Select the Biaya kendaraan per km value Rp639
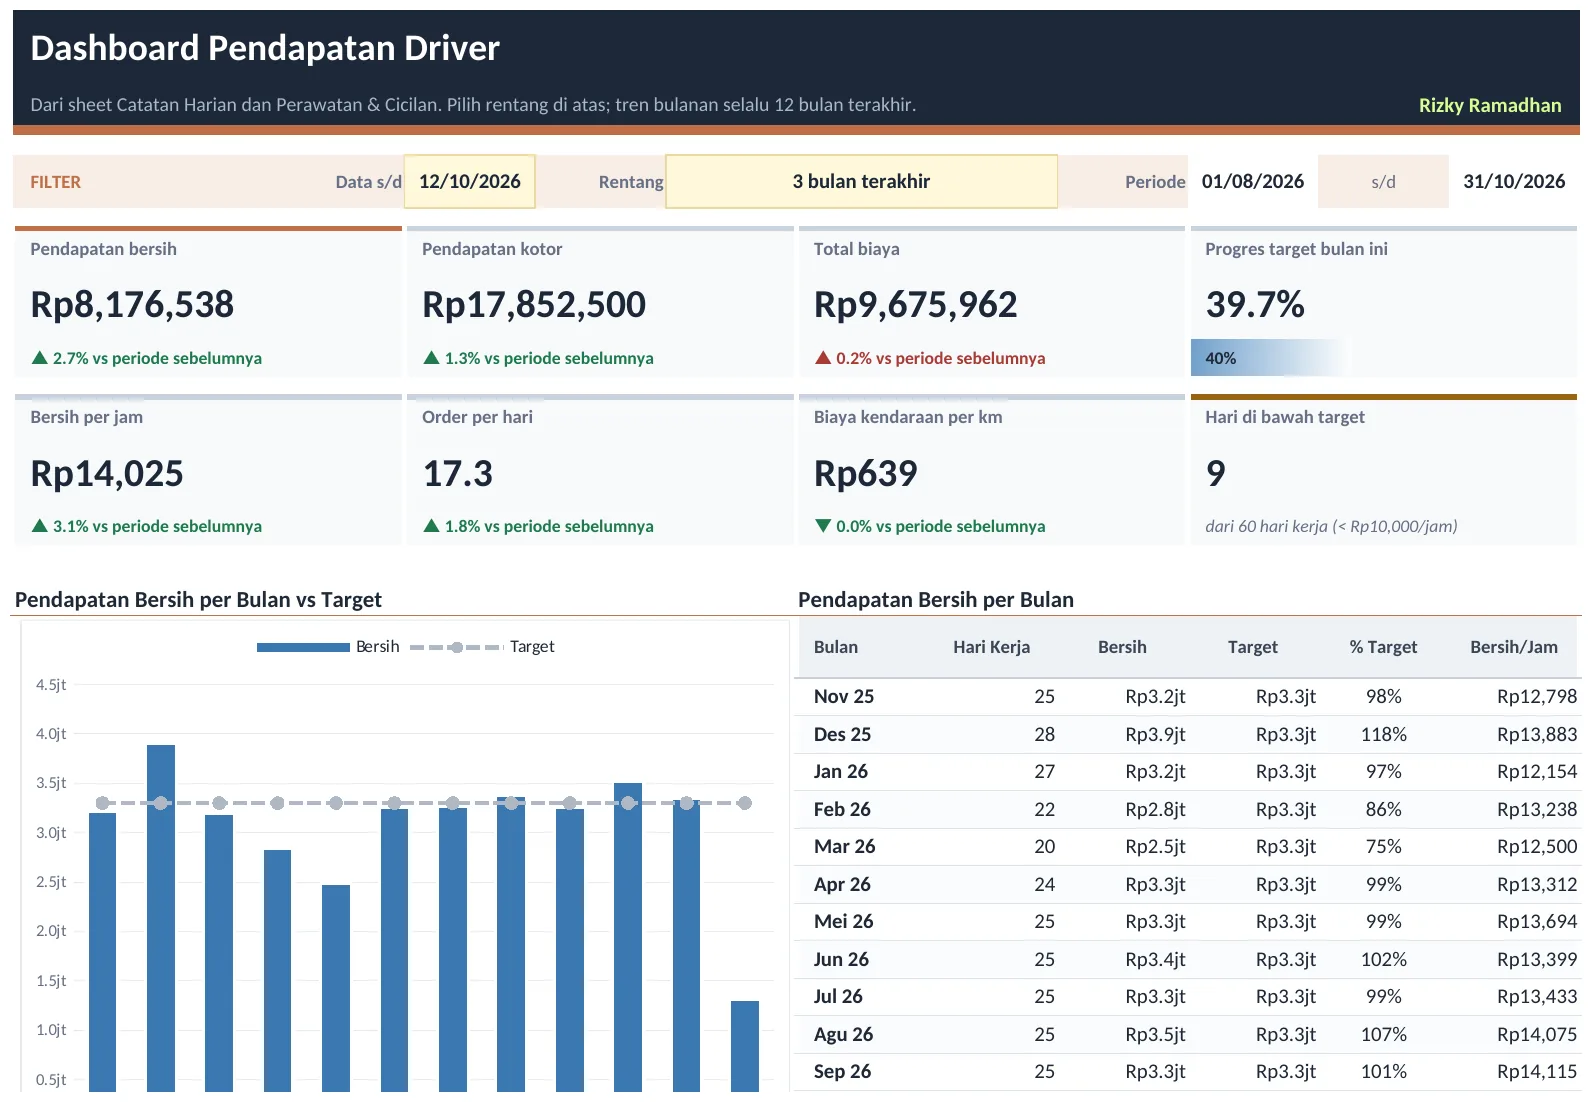Image resolution: width=1592 pixels, height=1102 pixels. tap(866, 473)
